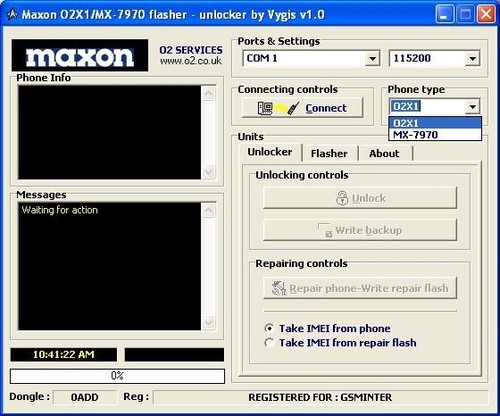Click the maxon logo banner

point(80,55)
